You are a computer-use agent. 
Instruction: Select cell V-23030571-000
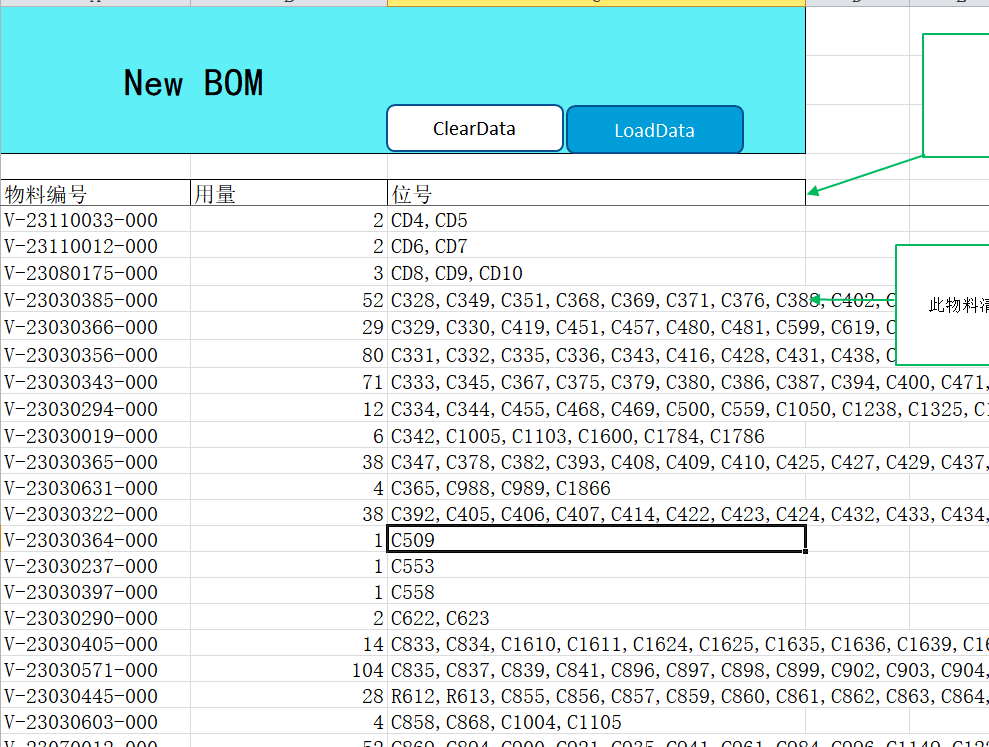coord(95,669)
